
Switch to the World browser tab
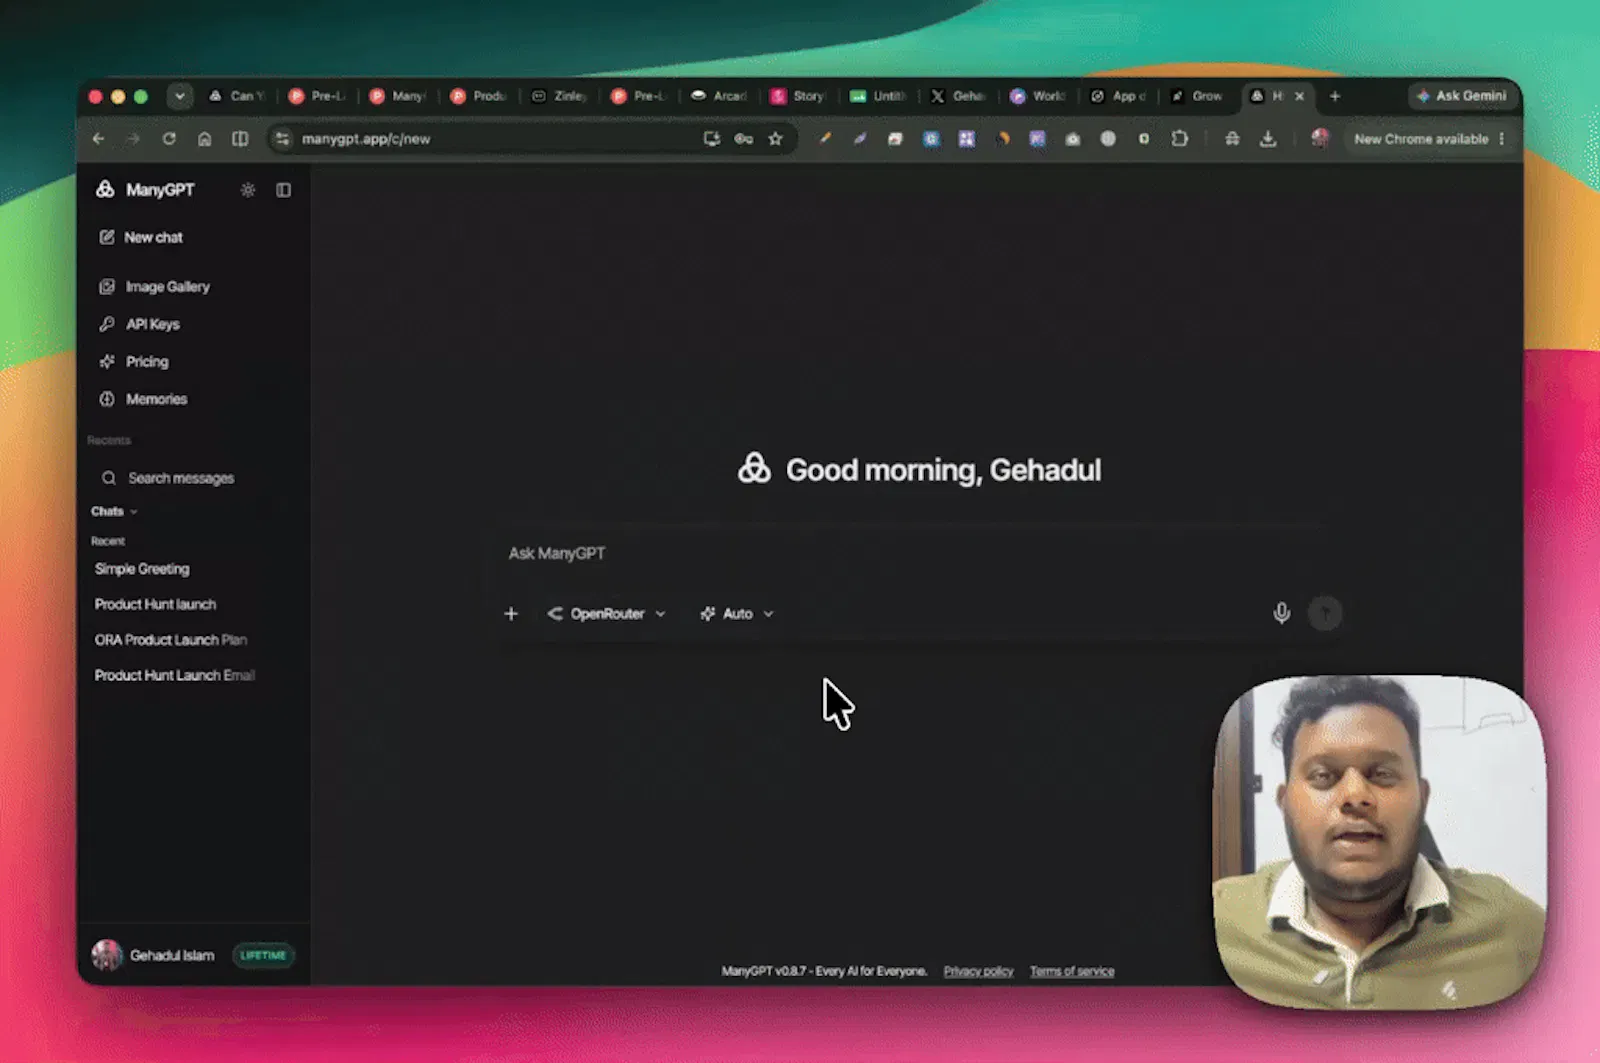1039,96
